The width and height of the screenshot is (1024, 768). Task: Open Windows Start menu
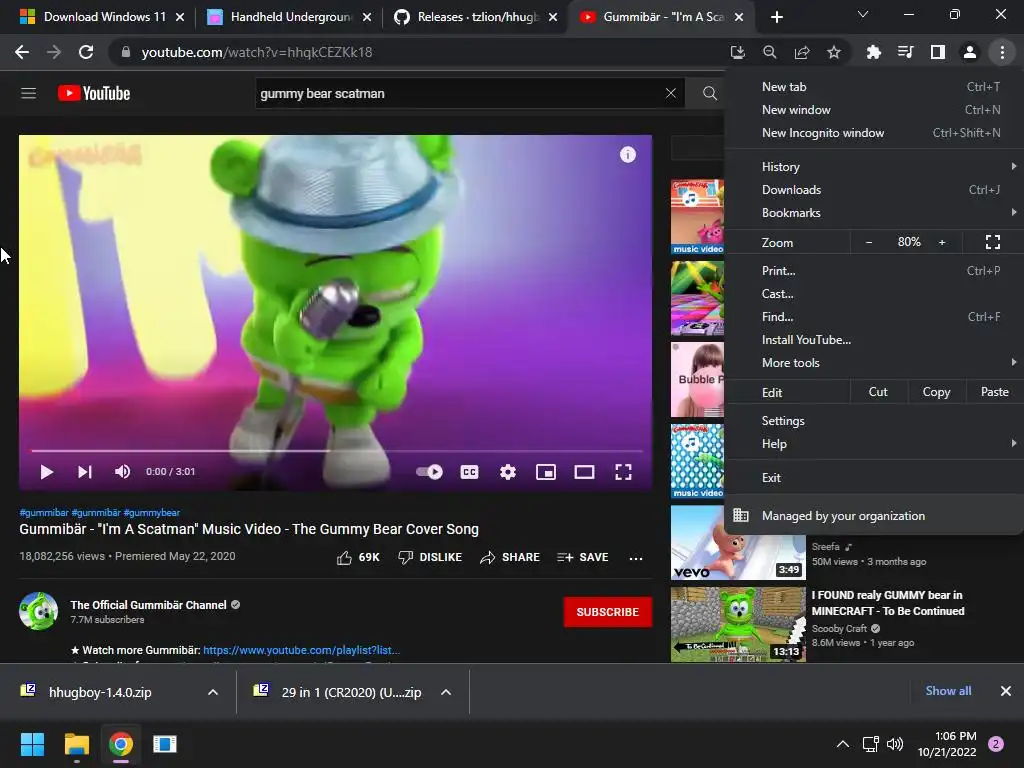(x=32, y=744)
